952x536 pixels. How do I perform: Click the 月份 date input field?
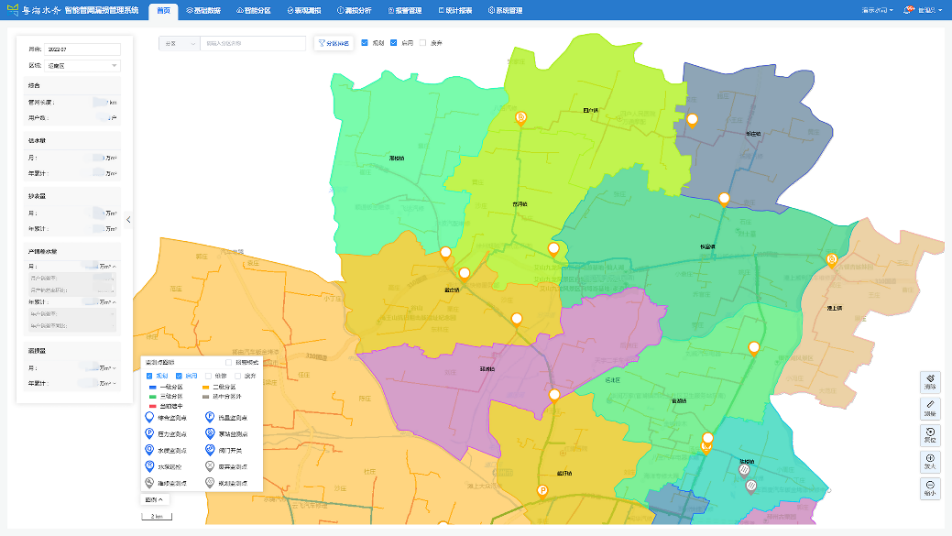tap(82, 49)
